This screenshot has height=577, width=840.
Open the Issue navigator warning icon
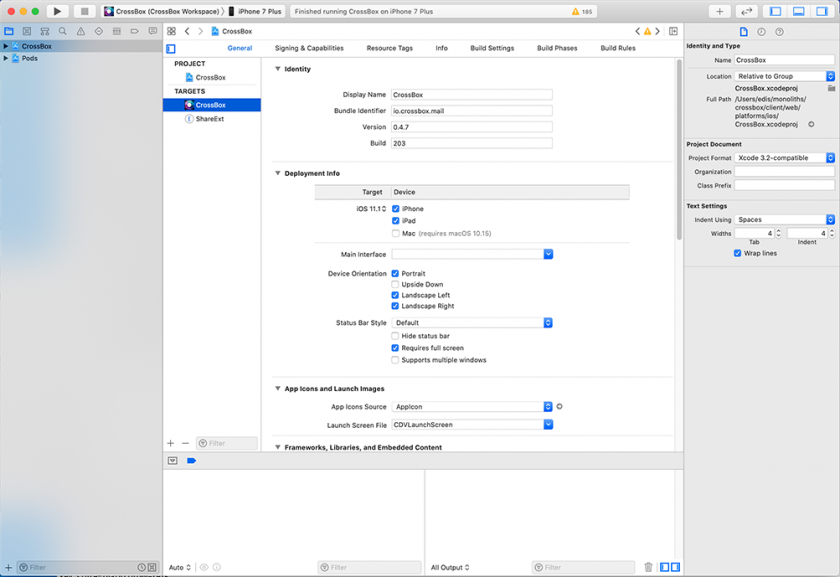81,31
